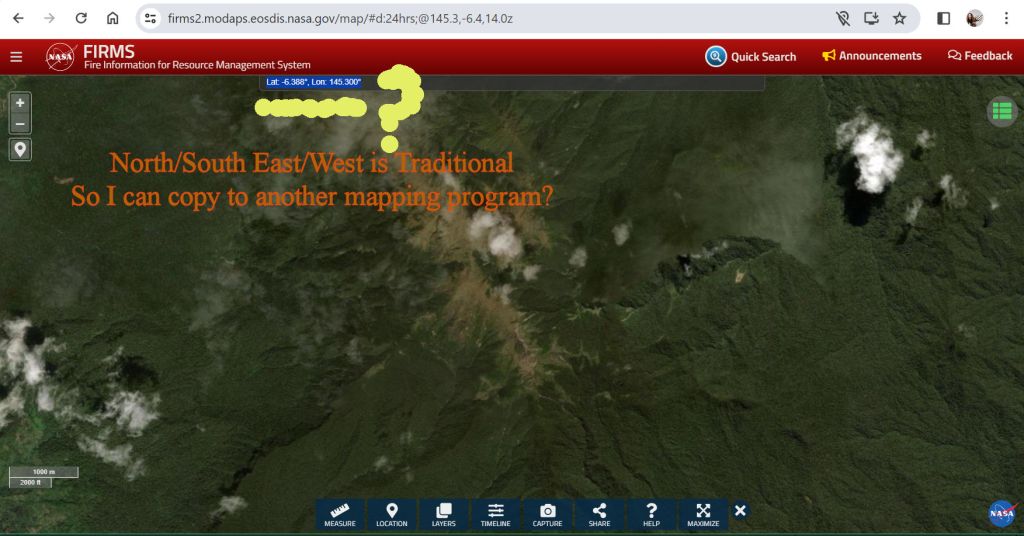Open the hamburger main menu
The width and height of the screenshot is (1024, 536).
pos(16,56)
